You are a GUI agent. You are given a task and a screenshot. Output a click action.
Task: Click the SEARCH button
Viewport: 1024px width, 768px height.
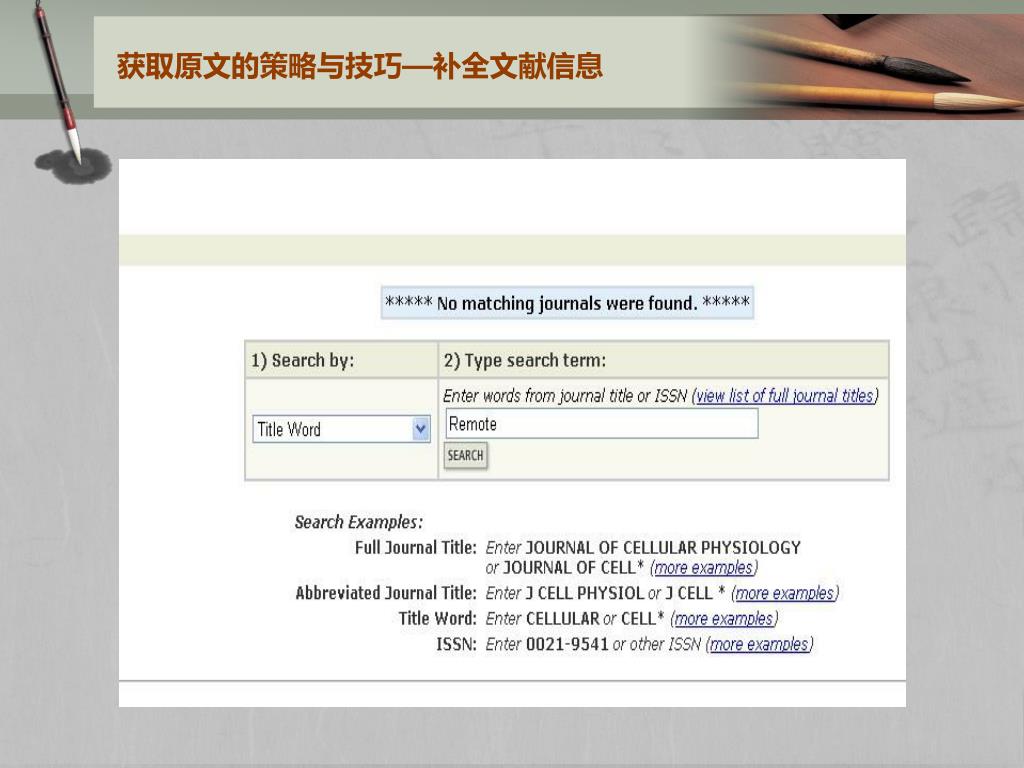point(466,455)
